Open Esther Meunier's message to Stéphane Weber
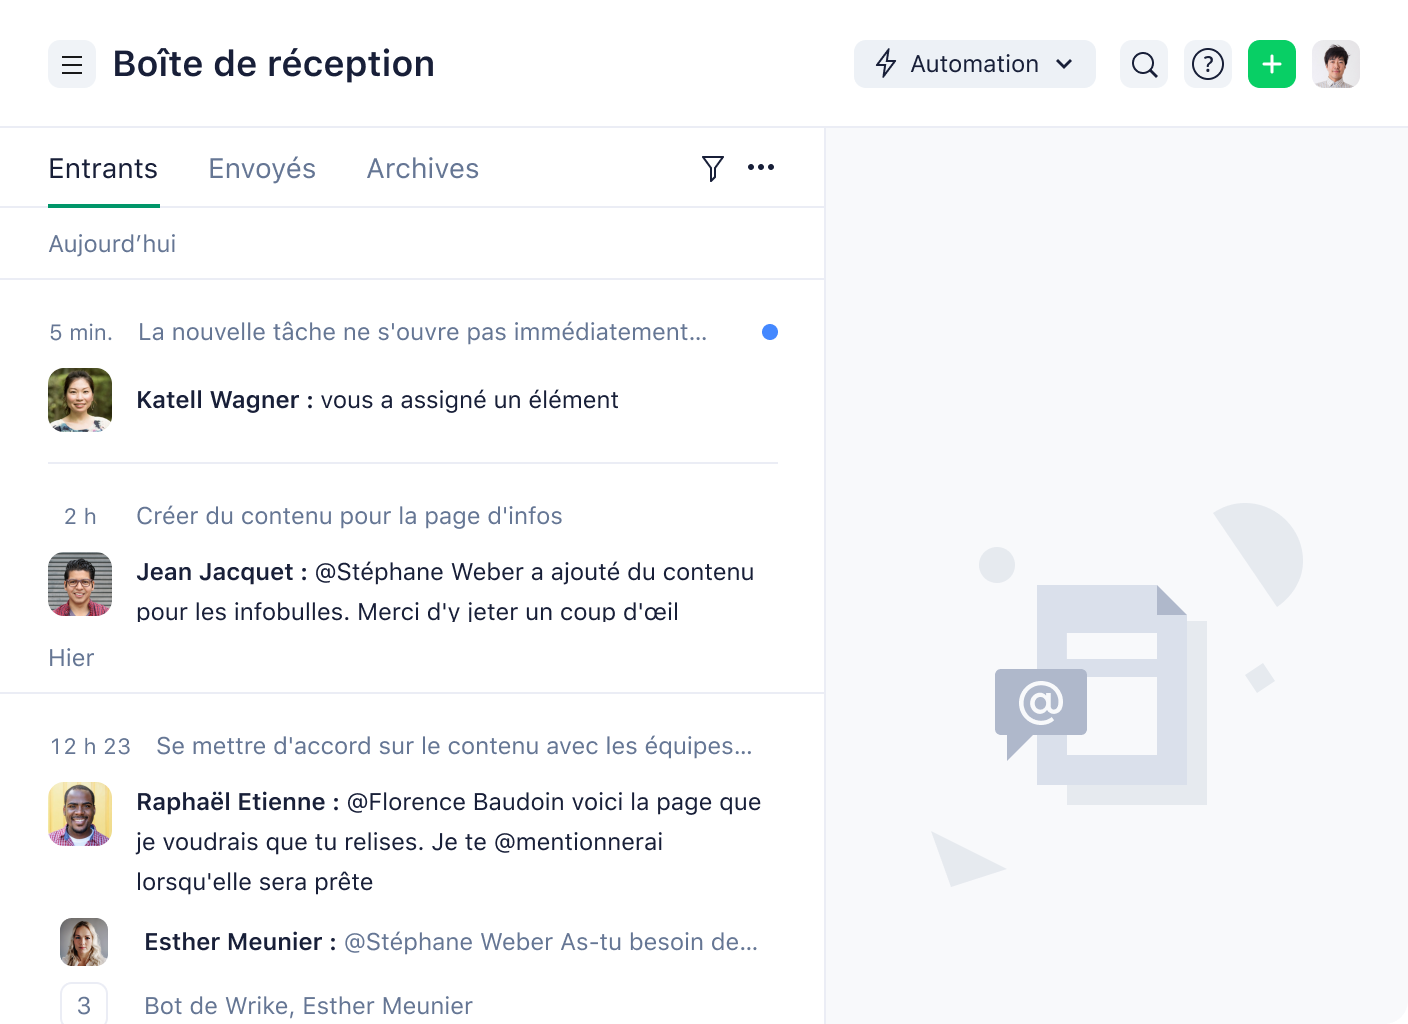This screenshot has width=1408, height=1024. (x=451, y=942)
